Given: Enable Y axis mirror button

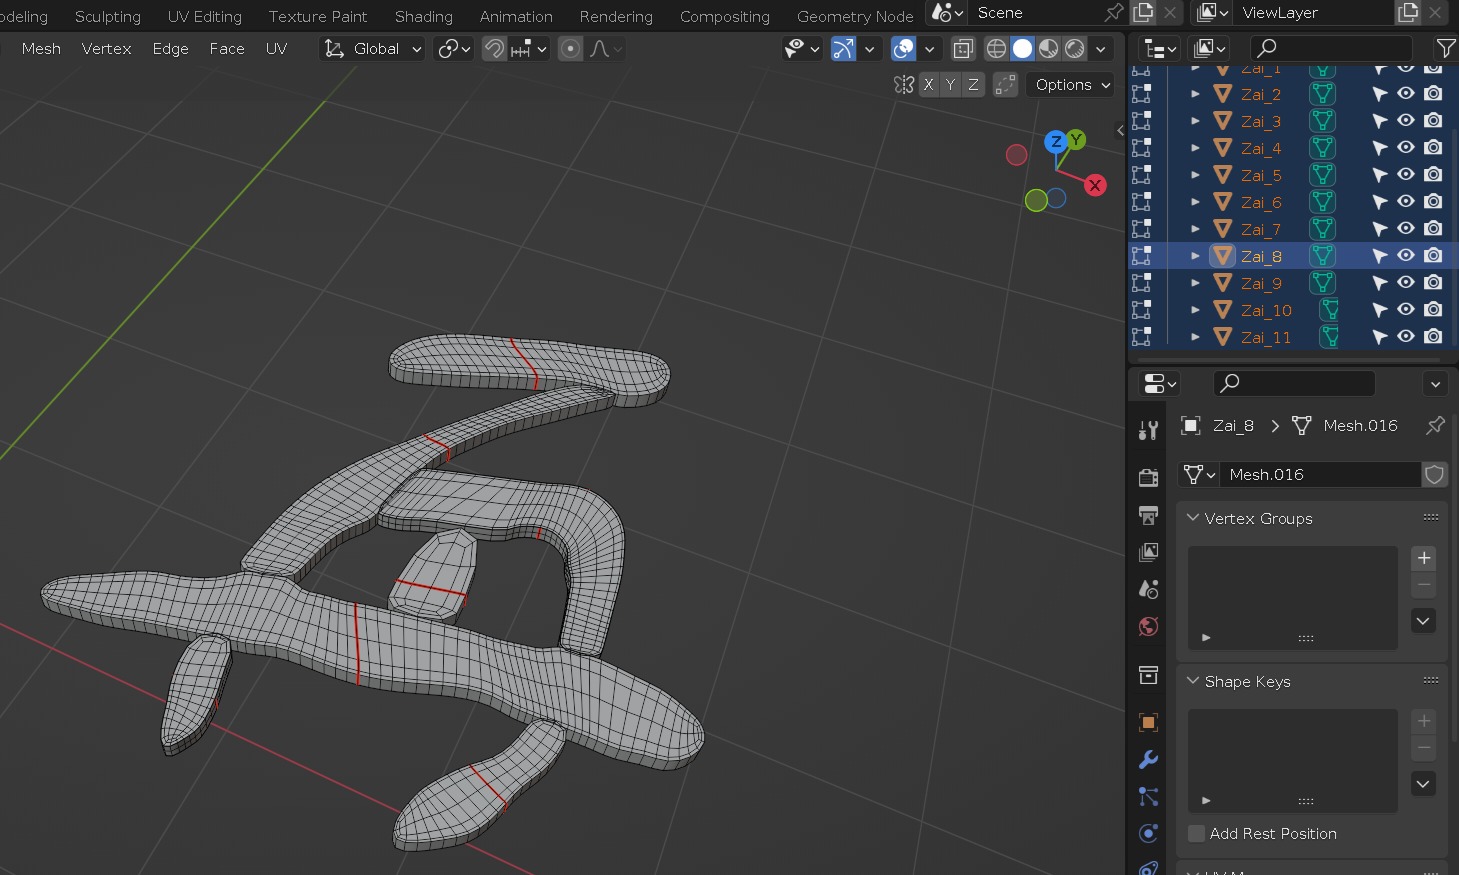Looking at the screenshot, I should [x=951, y=85].
